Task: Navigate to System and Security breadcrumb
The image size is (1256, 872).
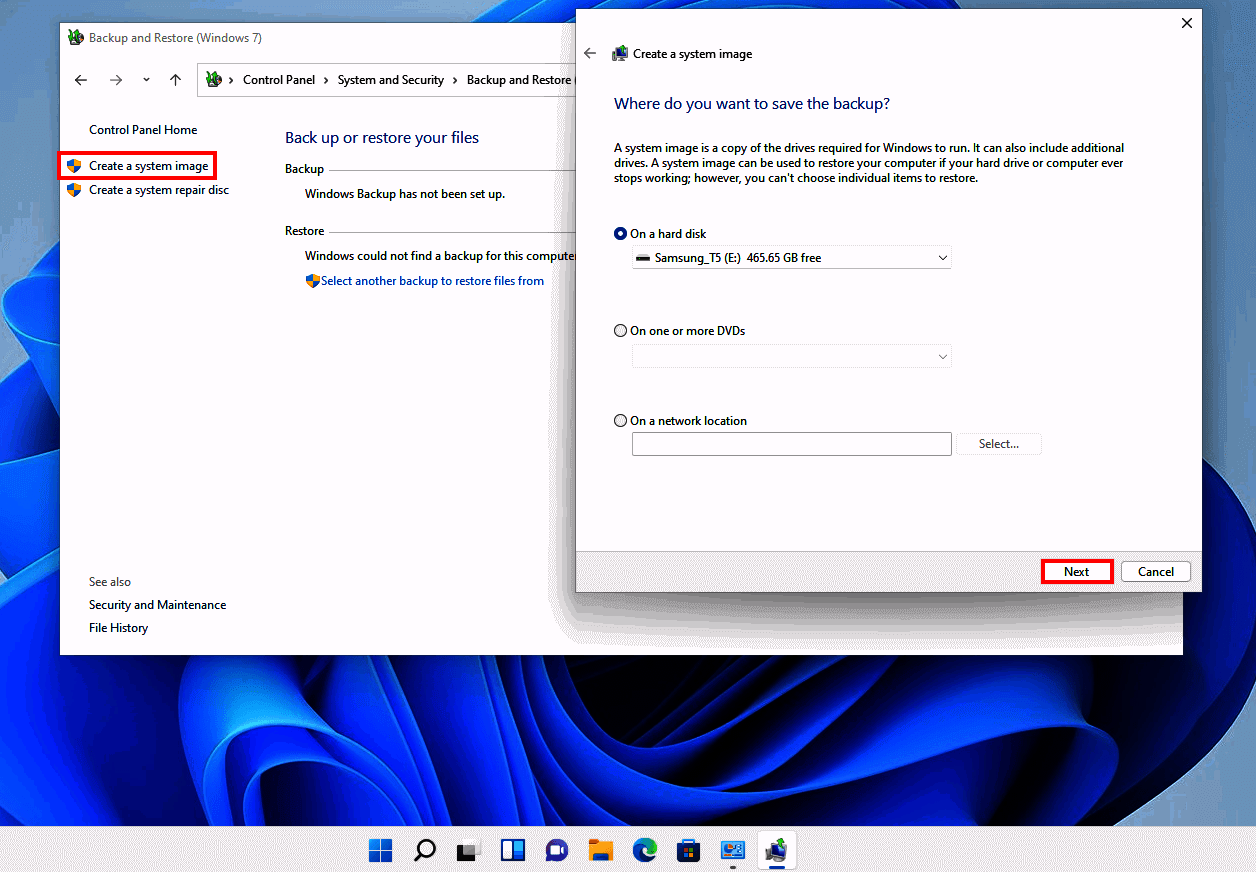Action: pos(391,79)
